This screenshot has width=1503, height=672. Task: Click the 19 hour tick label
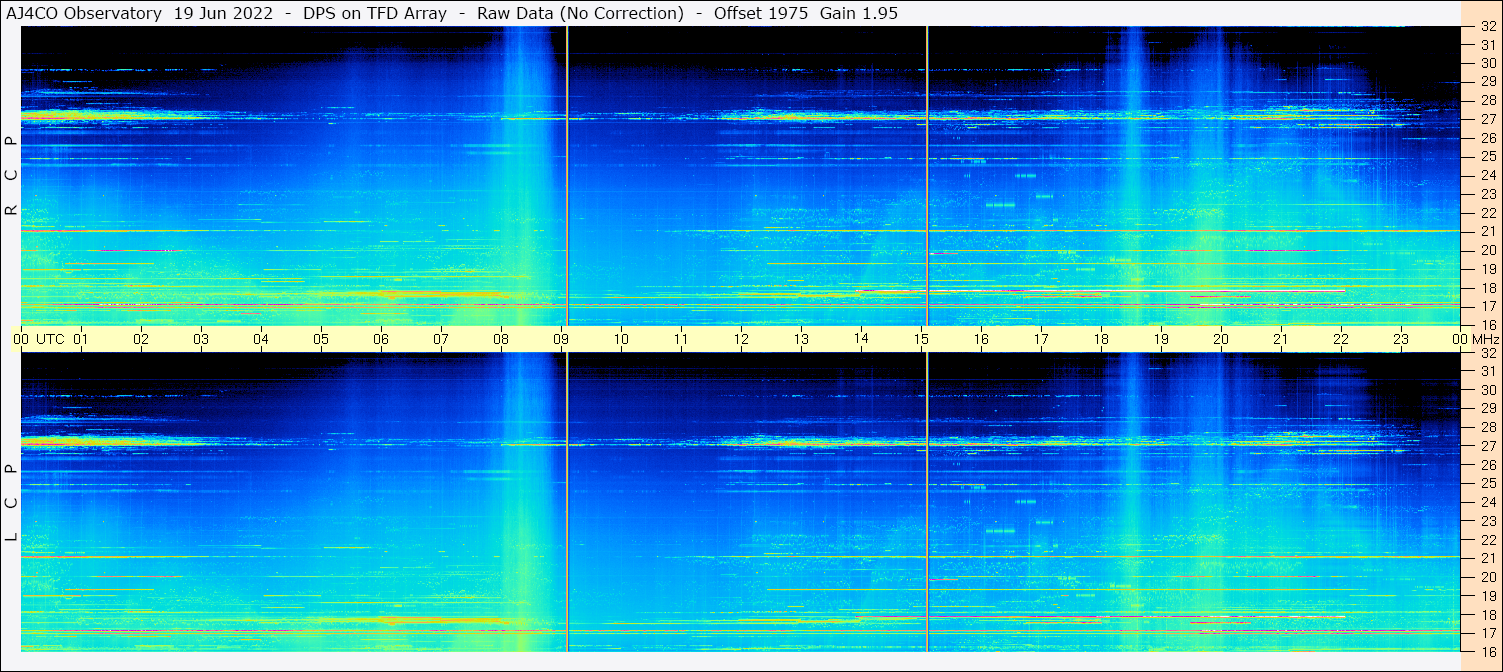1161,339
